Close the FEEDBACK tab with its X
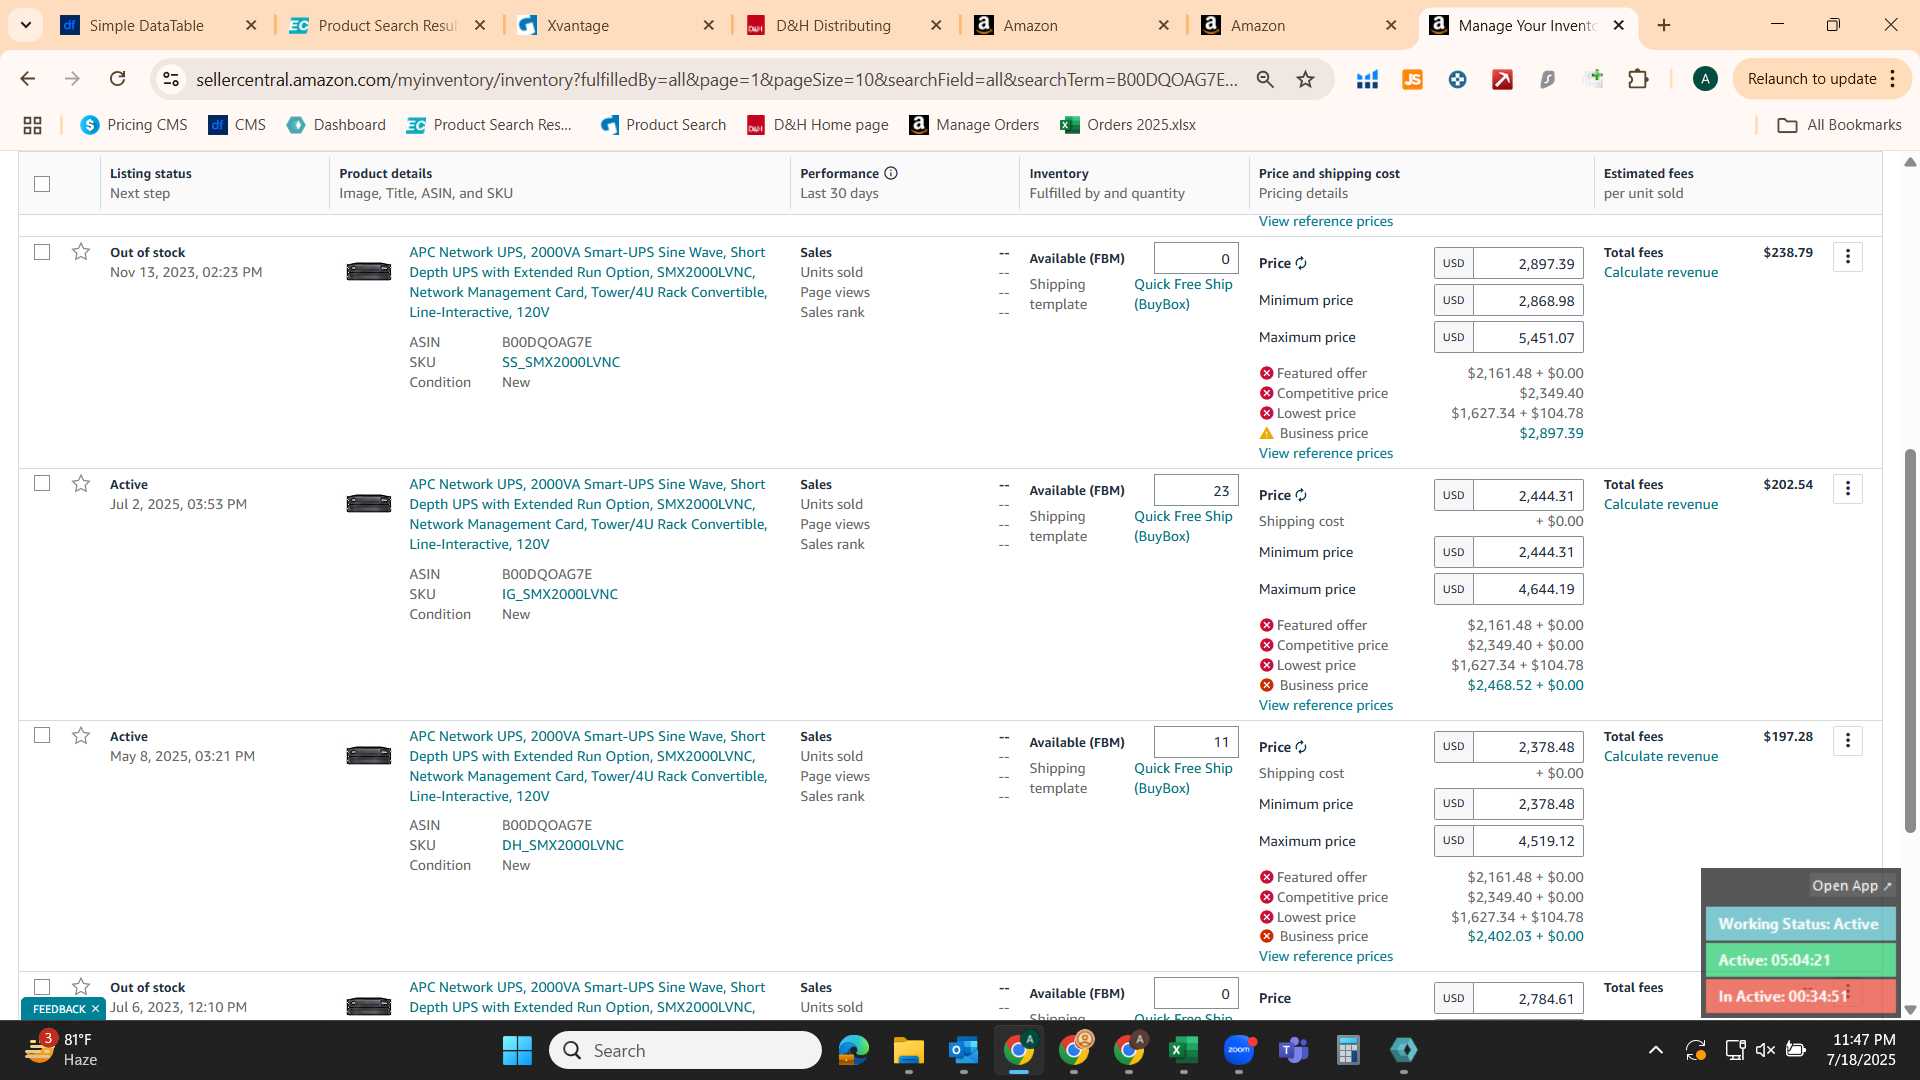 (95, 1009)
